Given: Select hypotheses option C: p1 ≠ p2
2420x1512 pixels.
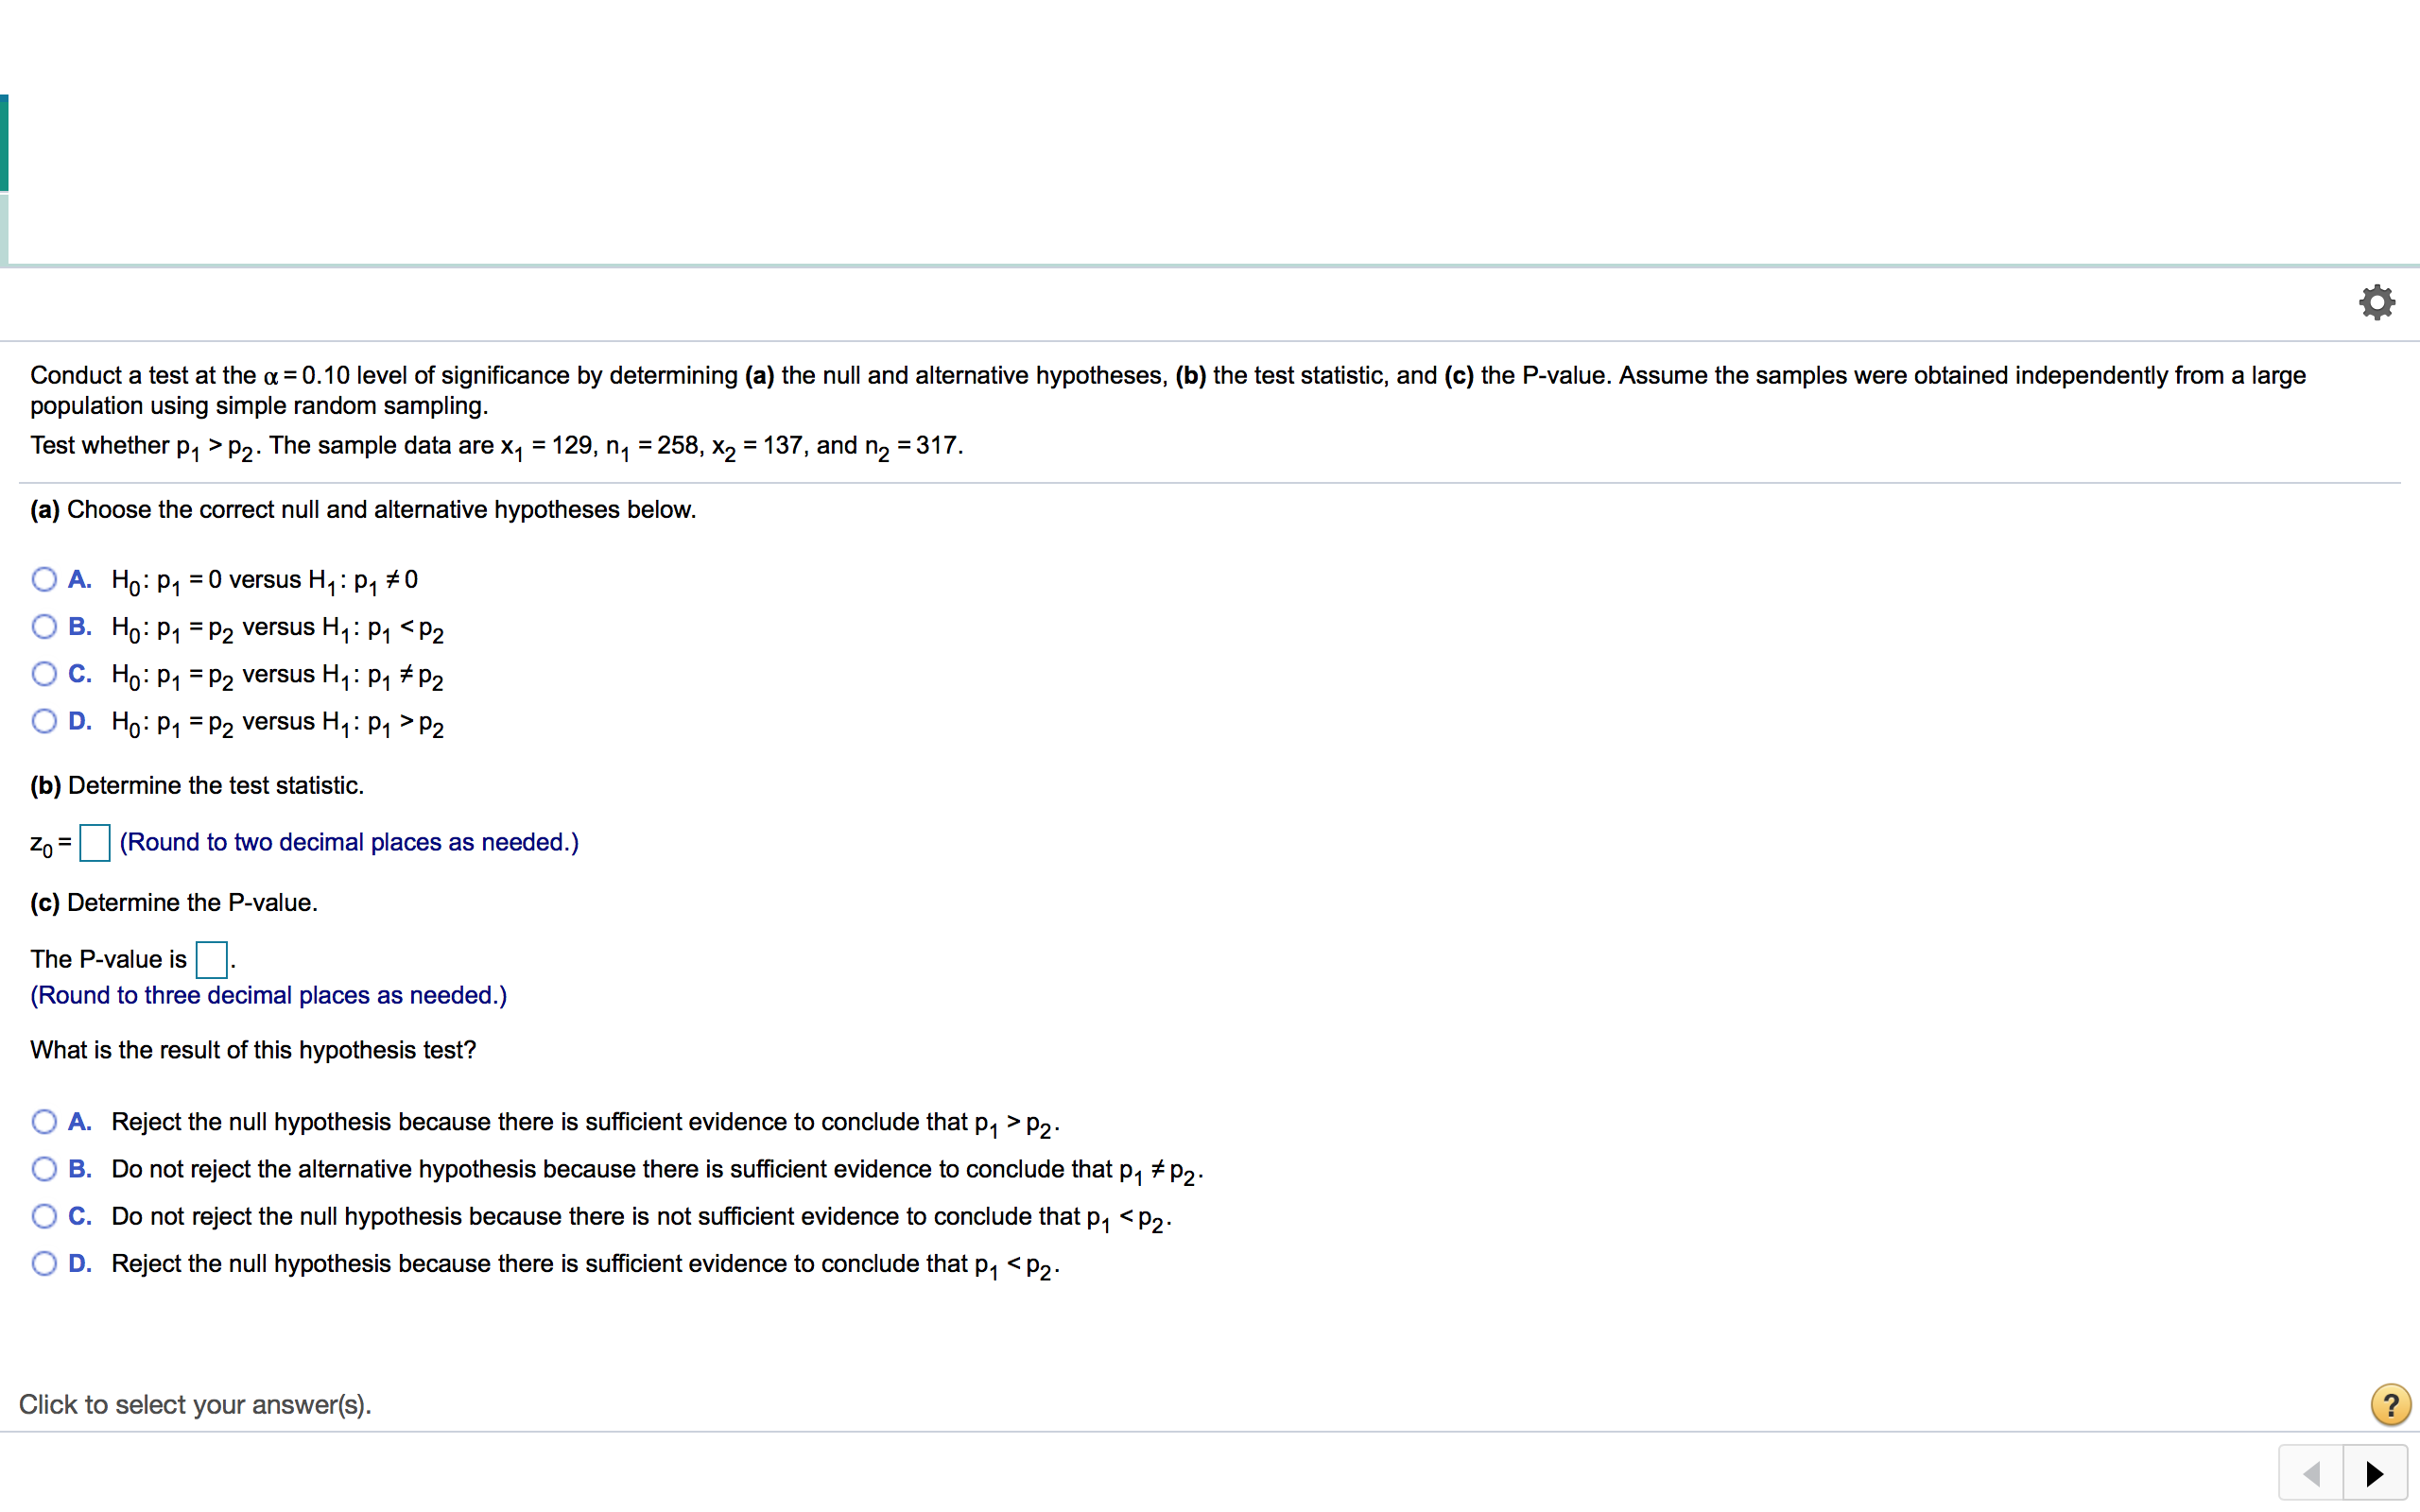Looking at the screenshot, I should pyautogui.click(x=44, y=674).
